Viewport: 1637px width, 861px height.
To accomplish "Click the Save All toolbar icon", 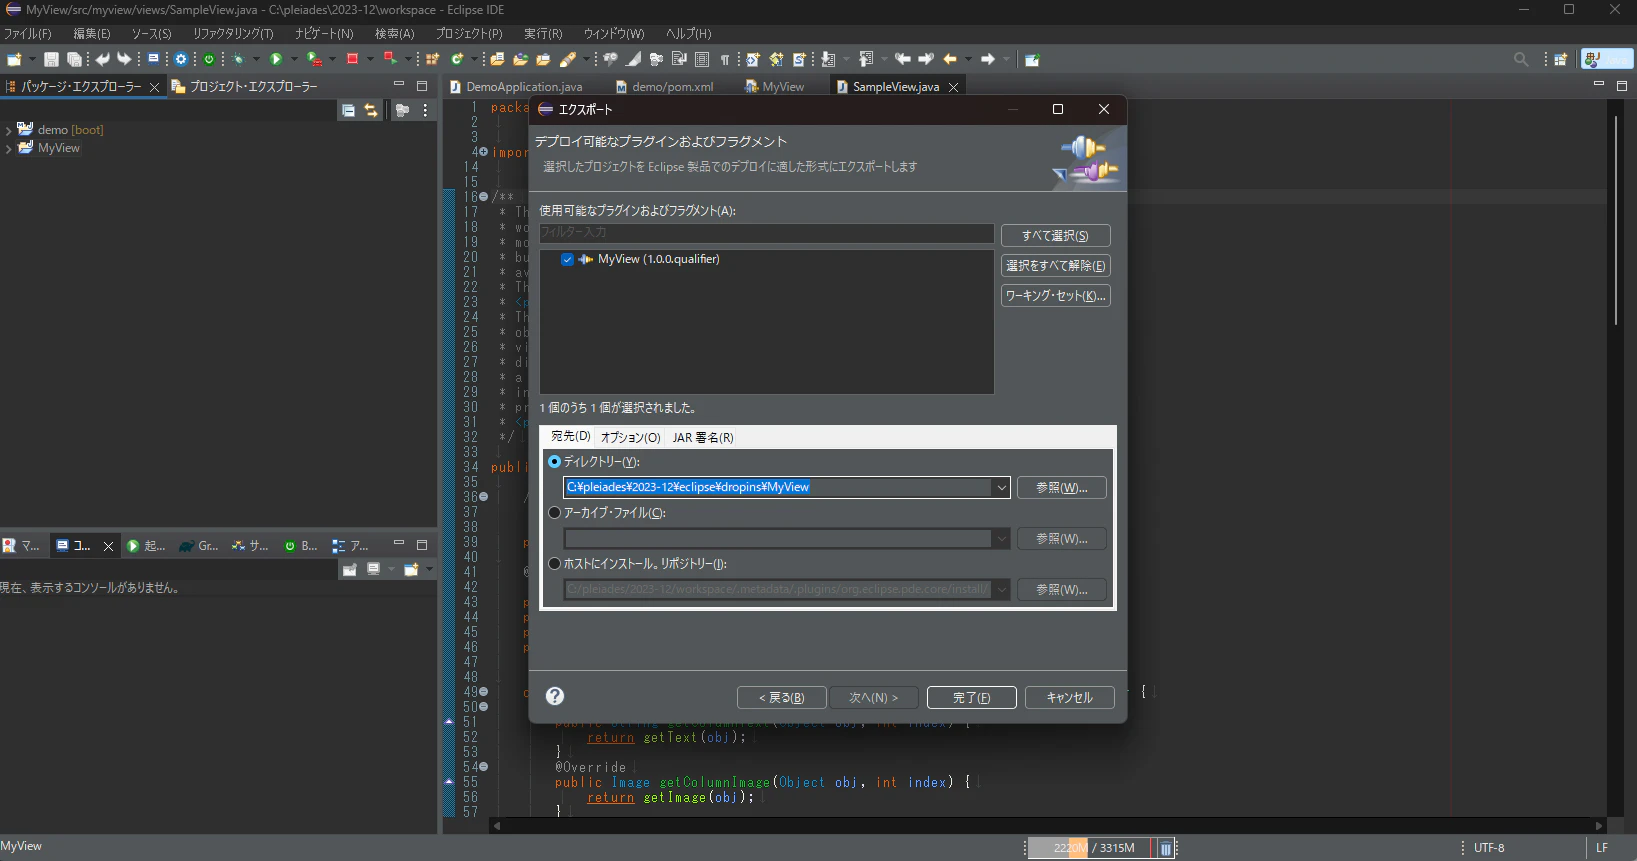I will (74, 60).
